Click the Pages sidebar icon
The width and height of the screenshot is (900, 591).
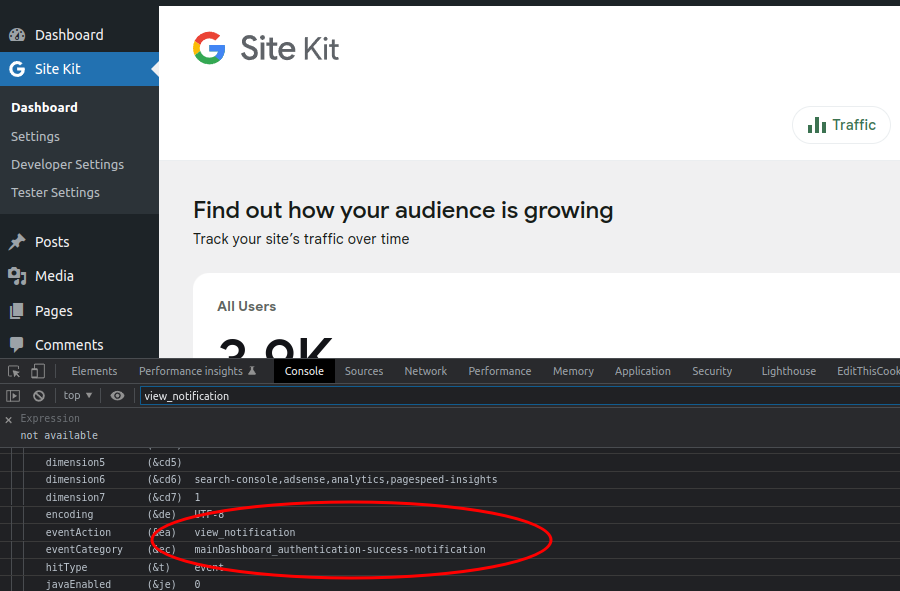(17, 310)
